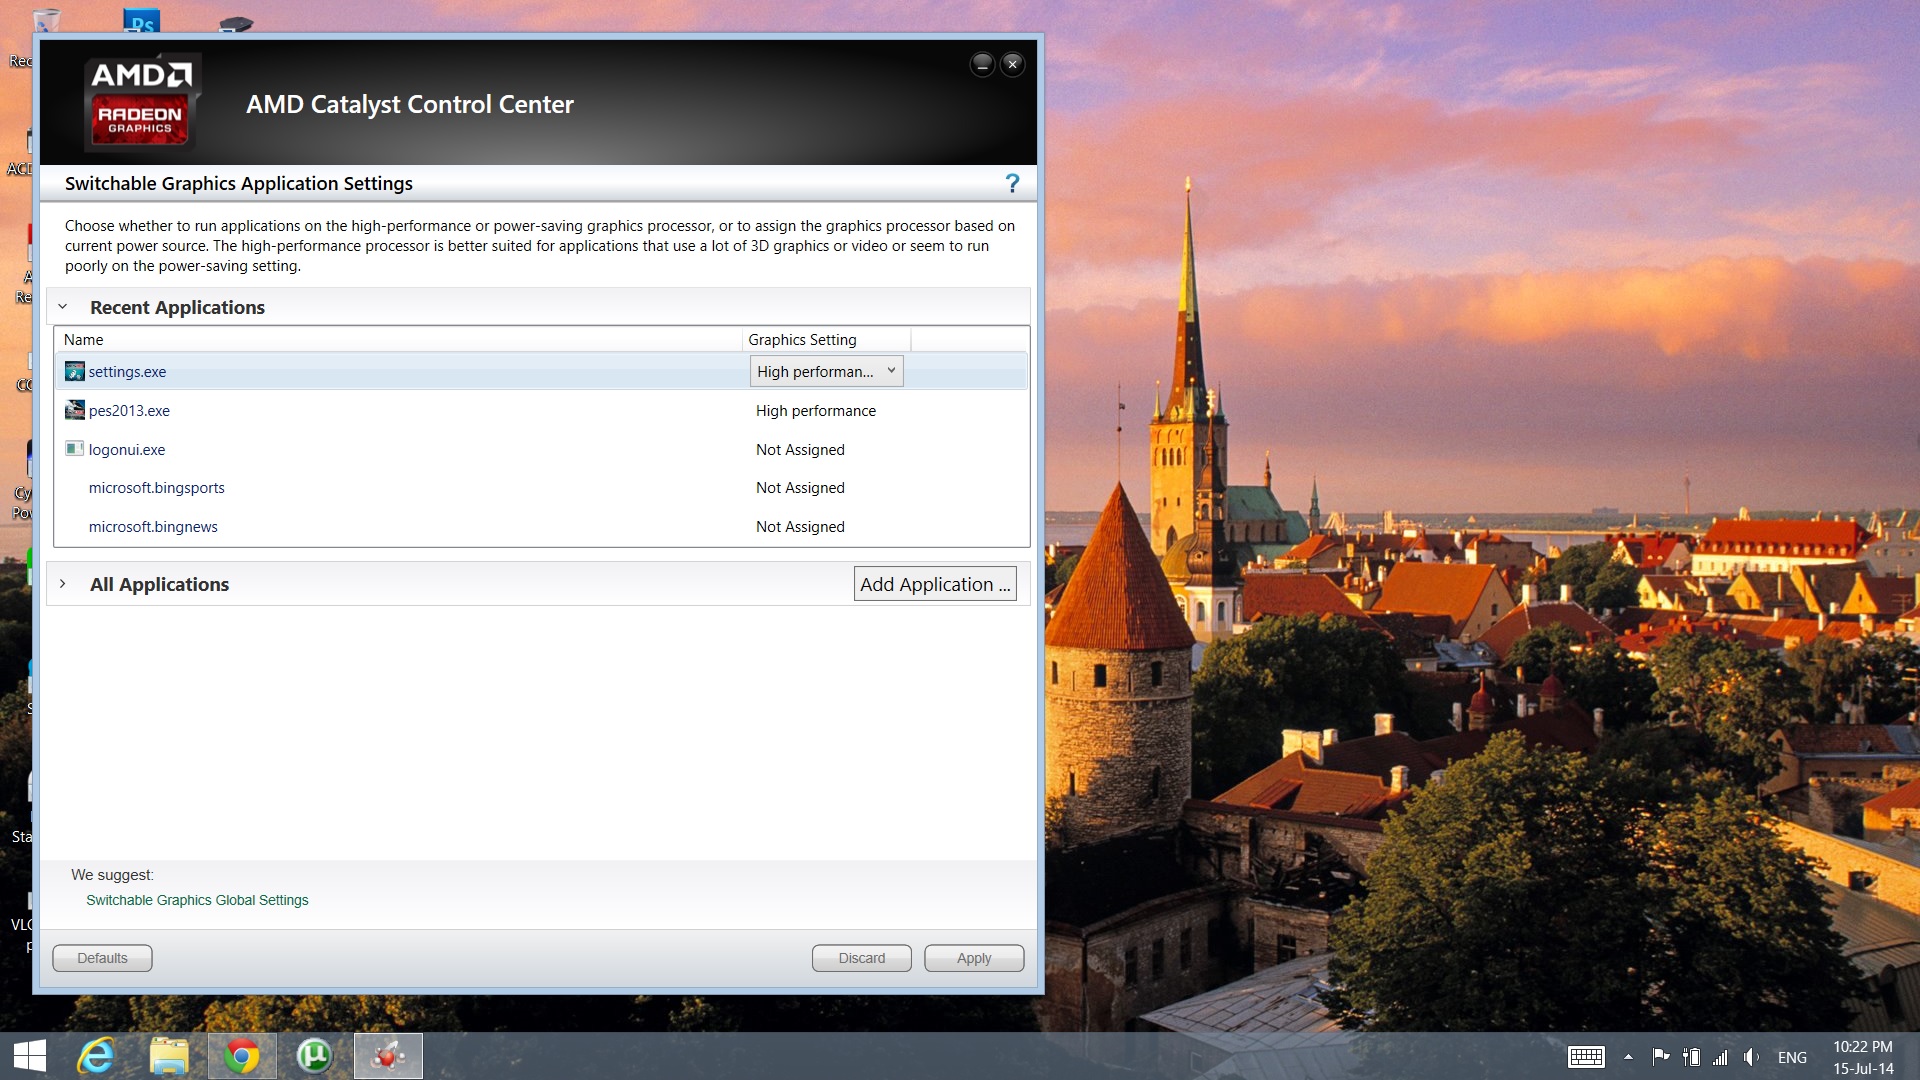Open Internet Explorer from the taskbar

[96, 1056]
